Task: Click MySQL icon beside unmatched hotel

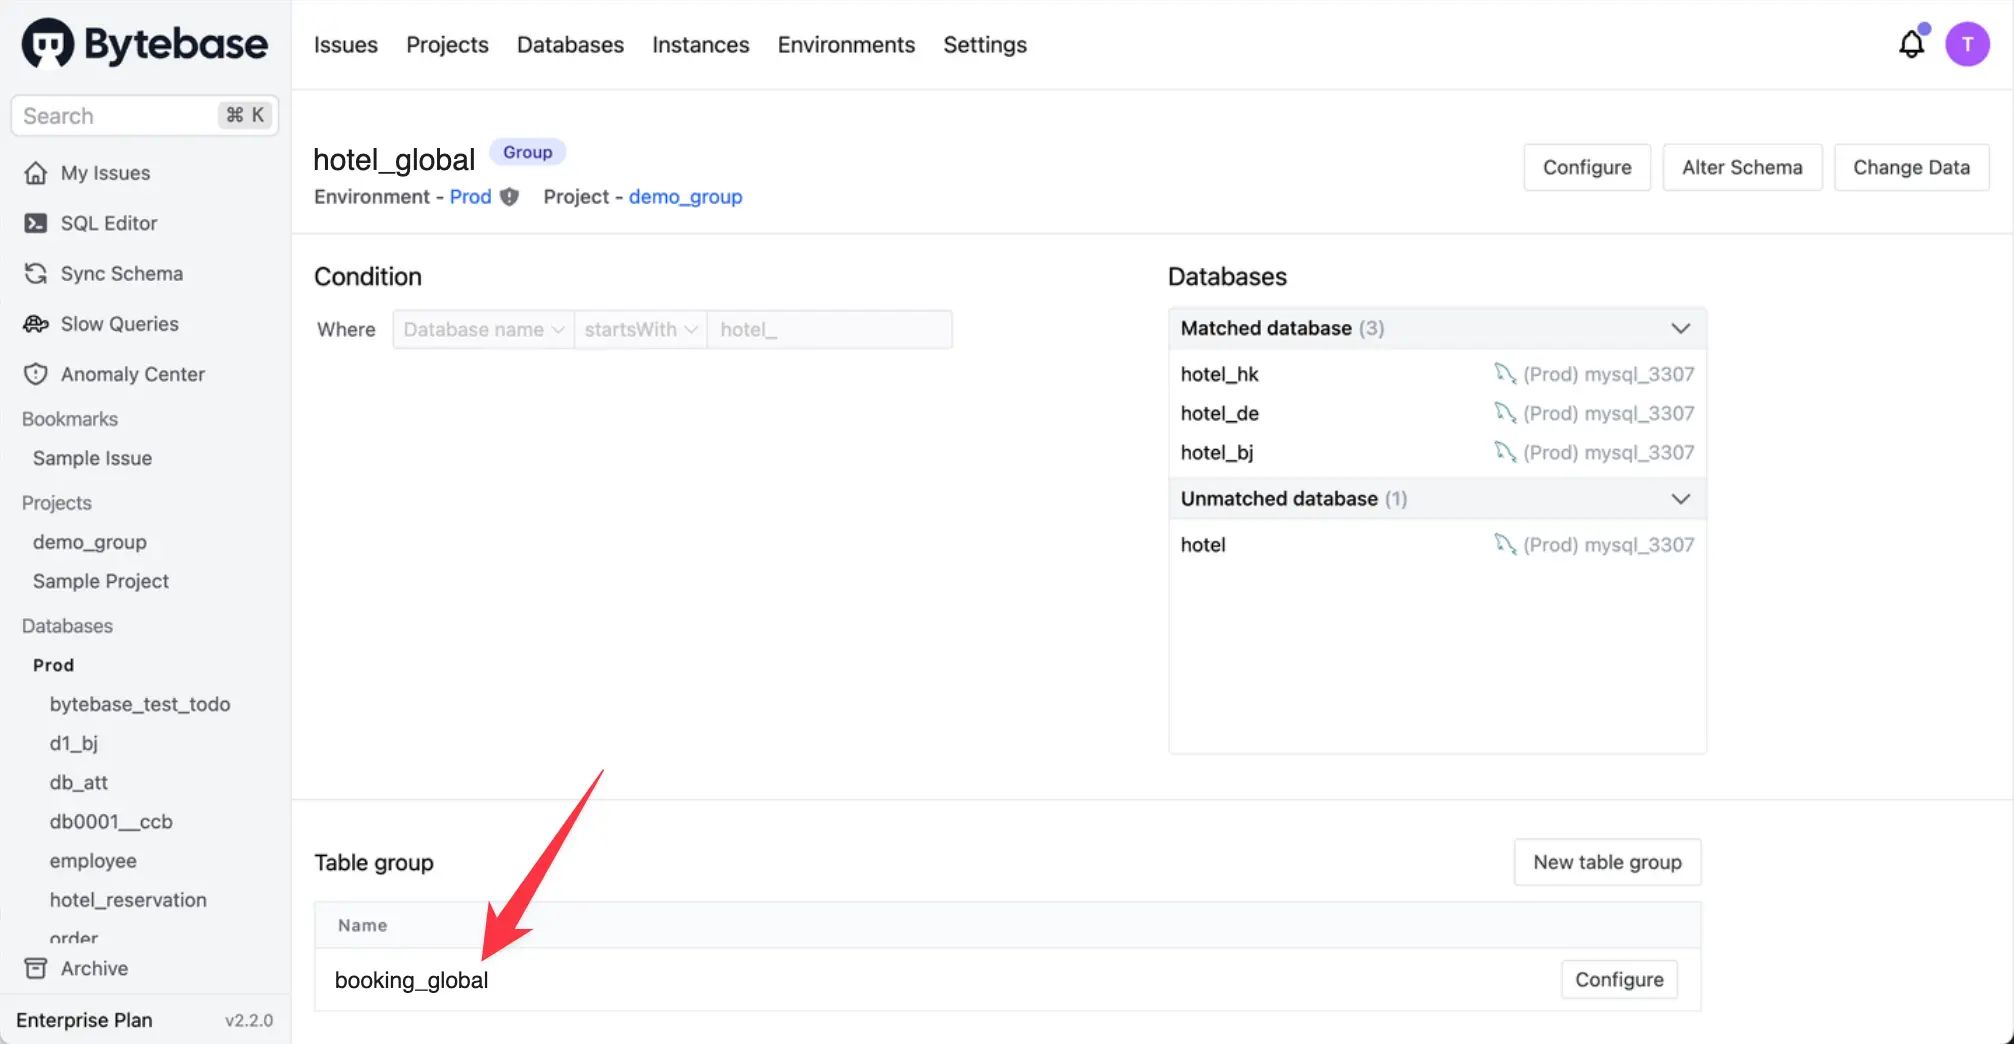Action: pyautogui.click(x=1505, y=544)
